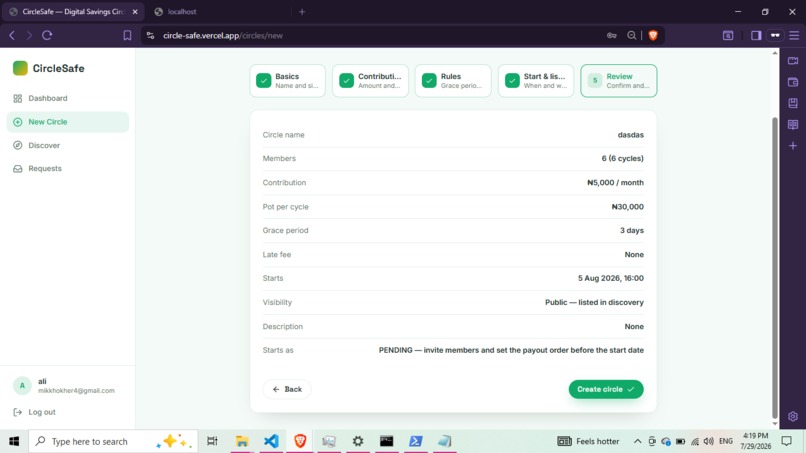Click the email 'mikkhokher4@gmail.com'

click(x=76, y=391)
